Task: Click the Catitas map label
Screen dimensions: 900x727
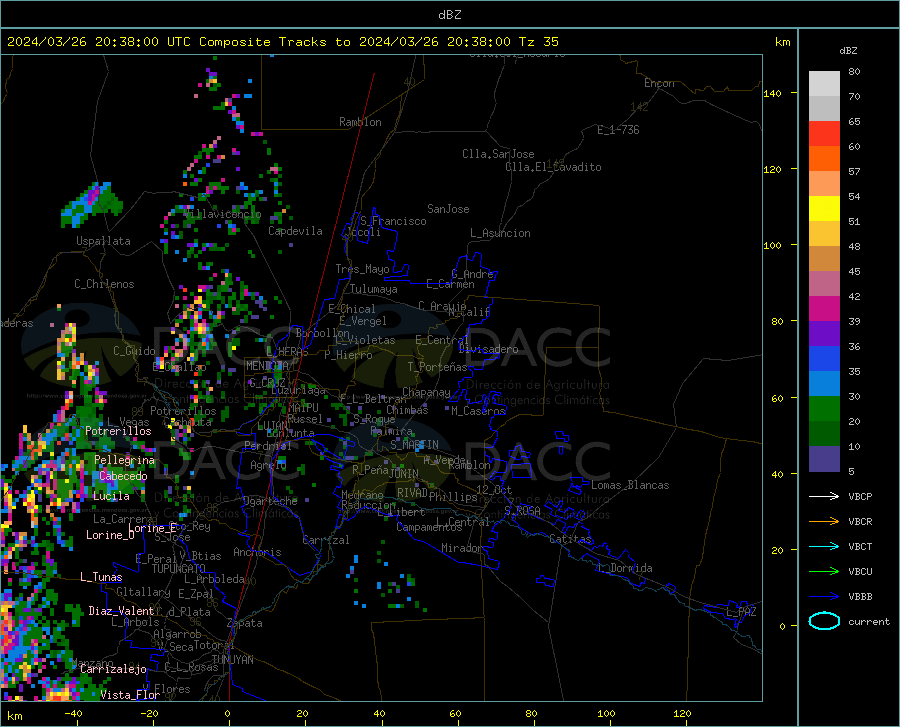Action: pos(570,539)
